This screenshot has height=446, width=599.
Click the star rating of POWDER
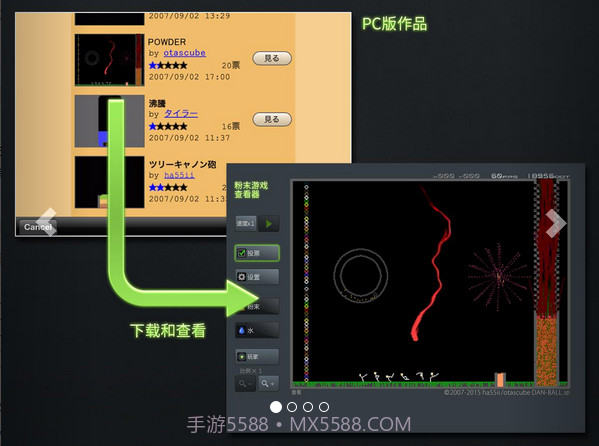(168, 65)
